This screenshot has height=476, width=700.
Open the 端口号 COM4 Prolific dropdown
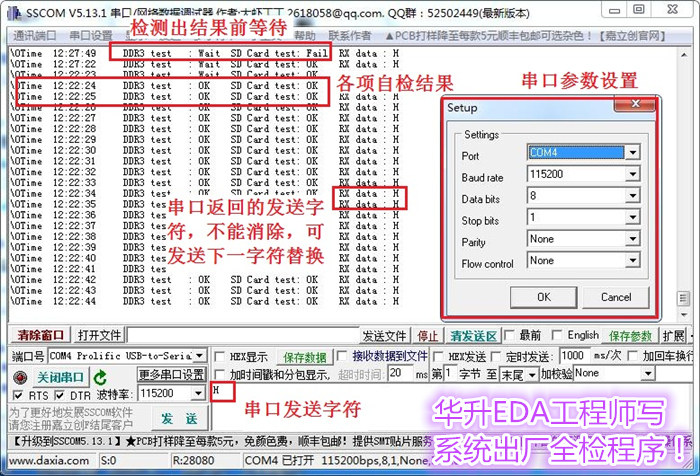[200, 356]
